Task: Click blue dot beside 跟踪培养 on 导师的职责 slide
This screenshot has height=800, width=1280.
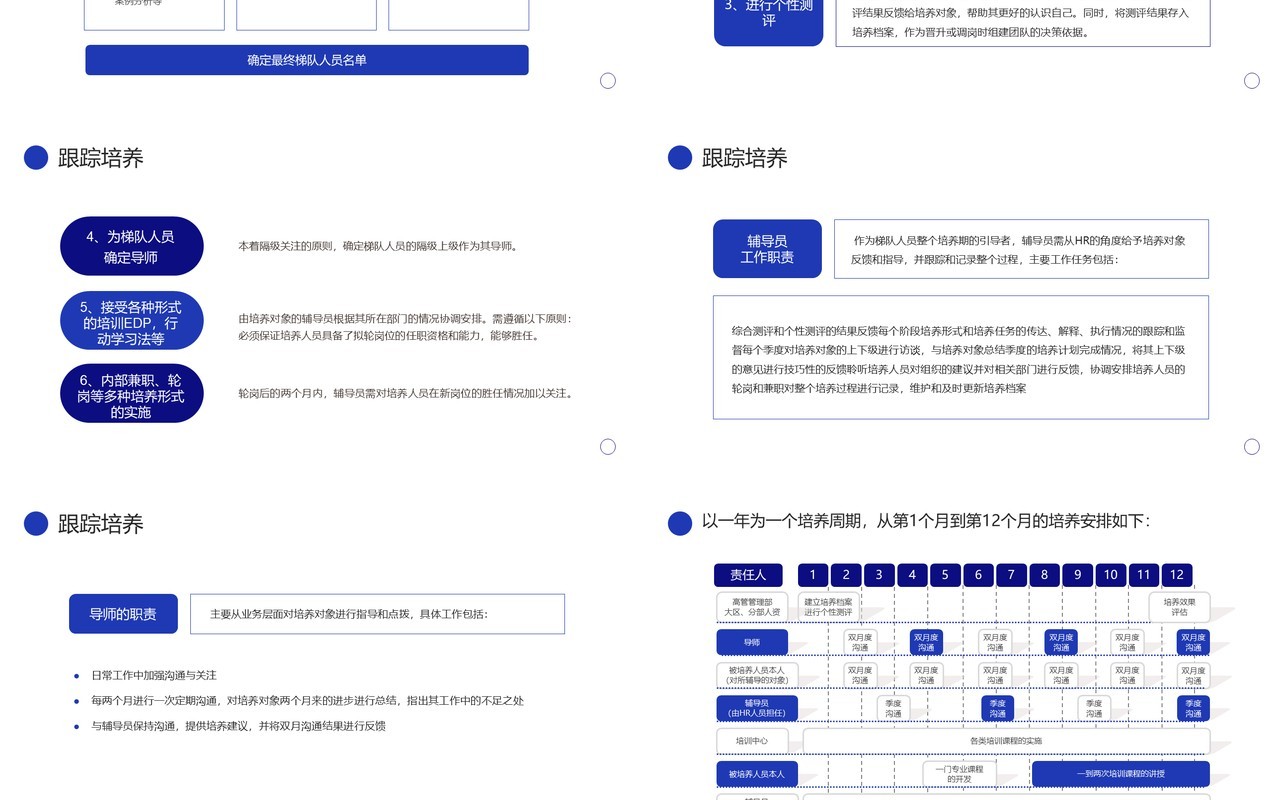Action: point(36,524)
